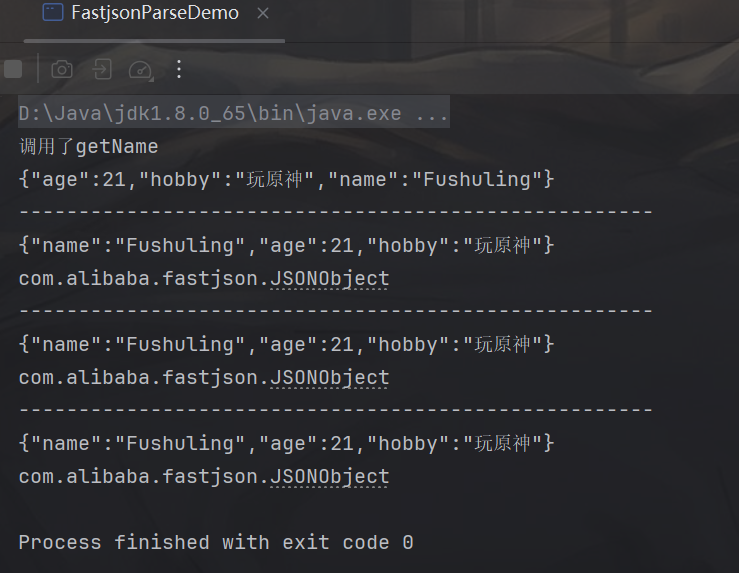Click the camera Dump Threads icon

click(x=62, y=69)
